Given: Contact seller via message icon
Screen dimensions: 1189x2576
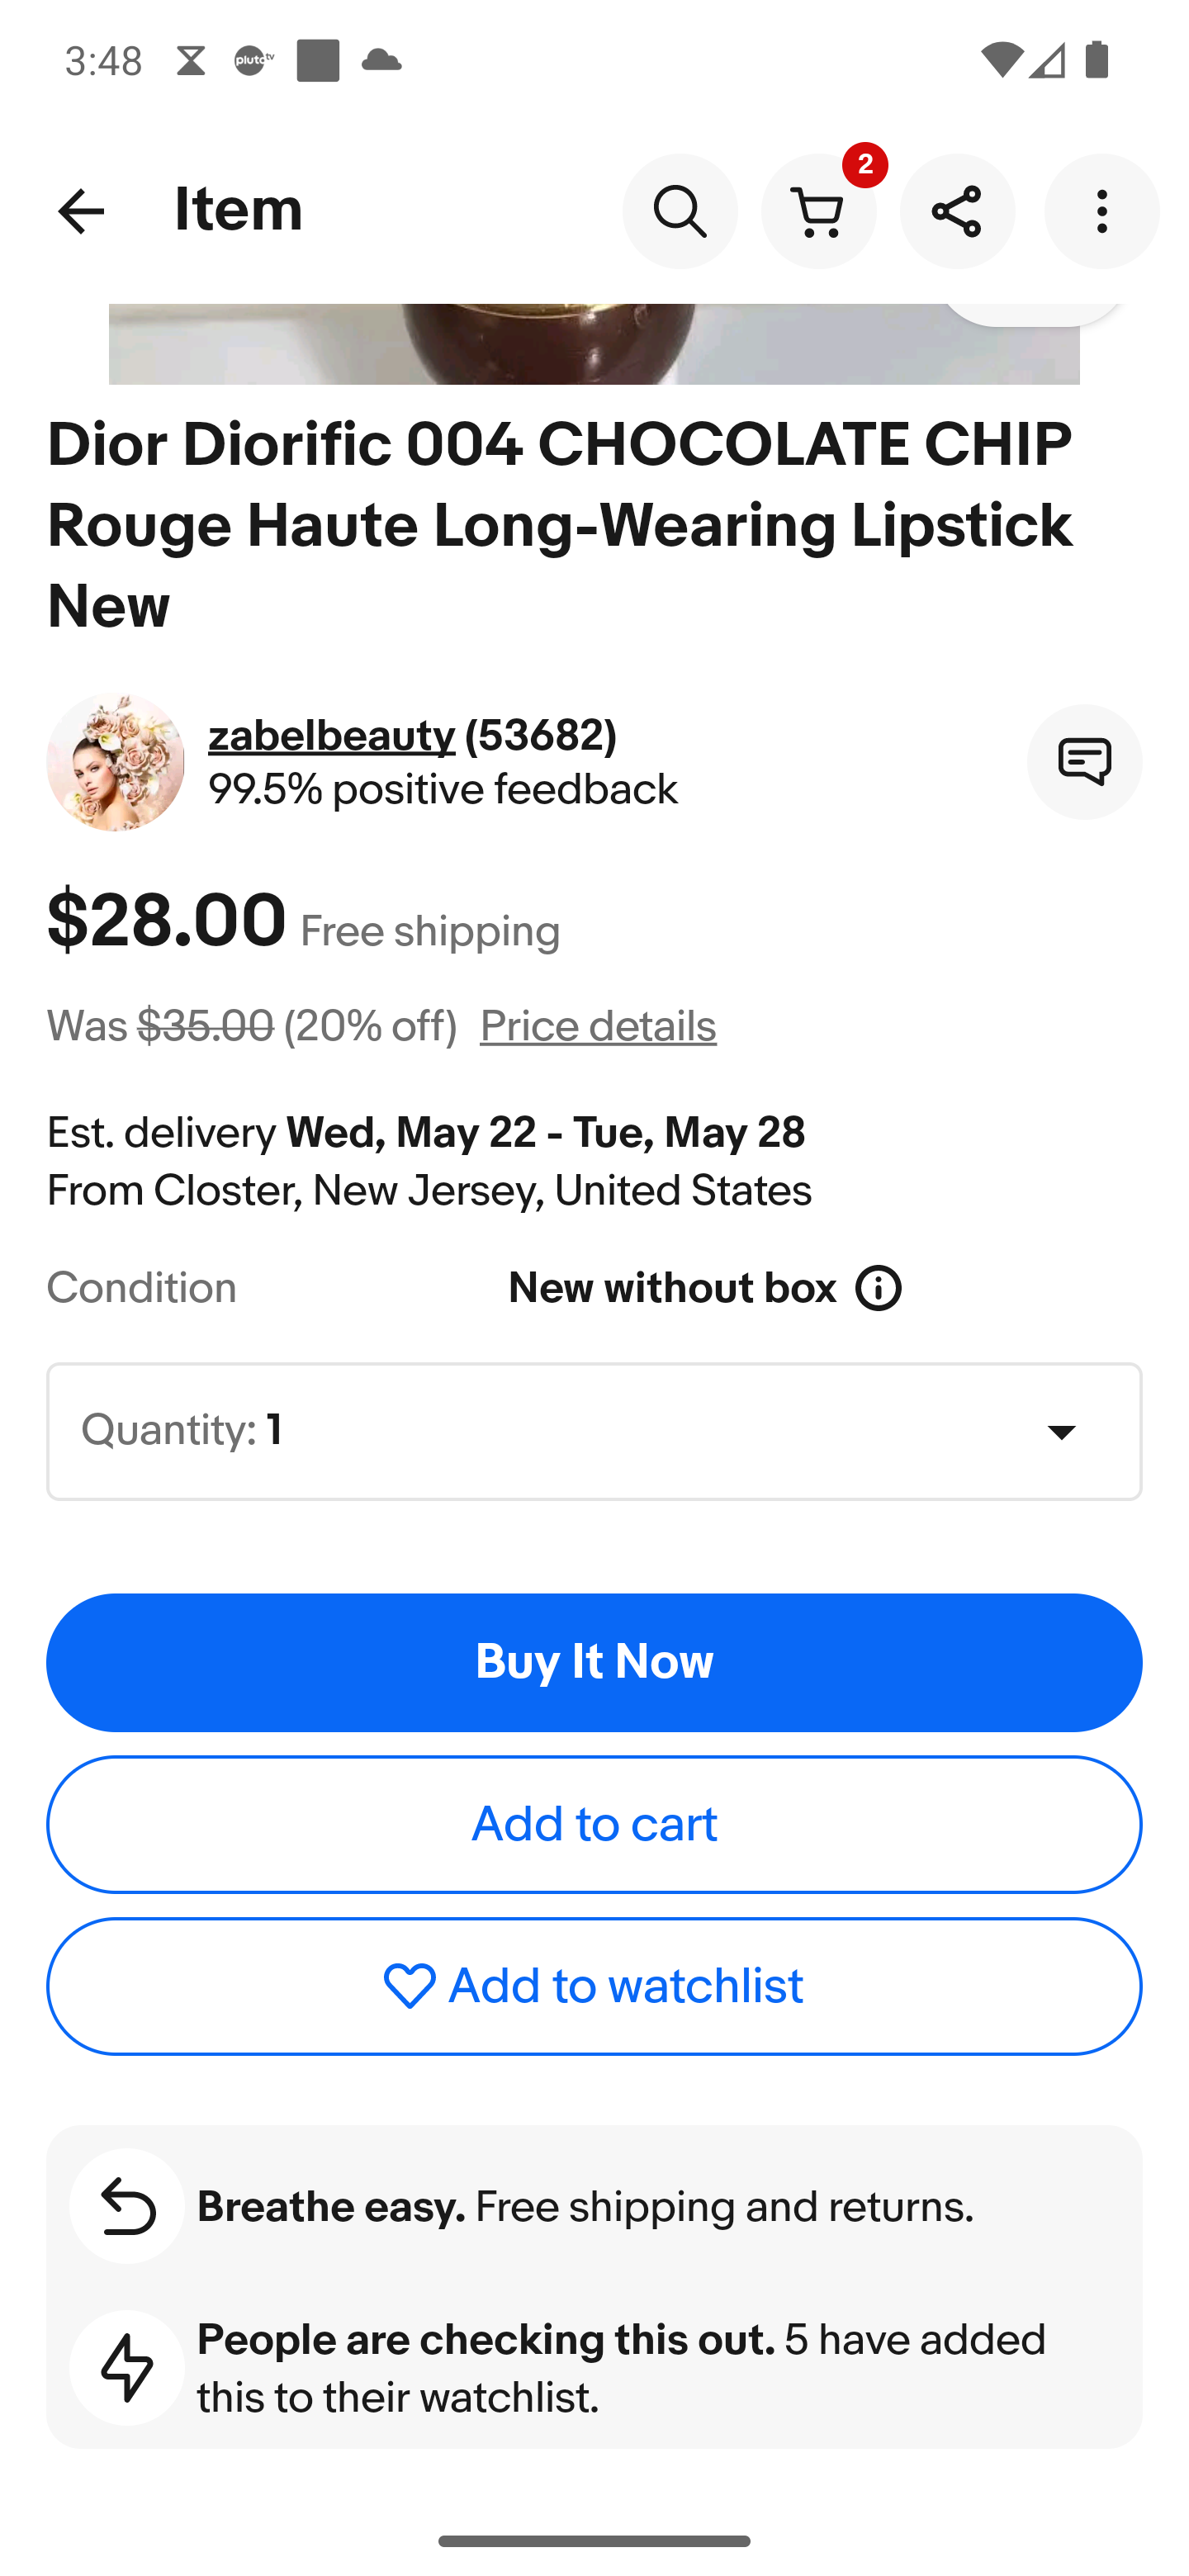Looking at the screenshot, I should click(x=1084, y=762).
